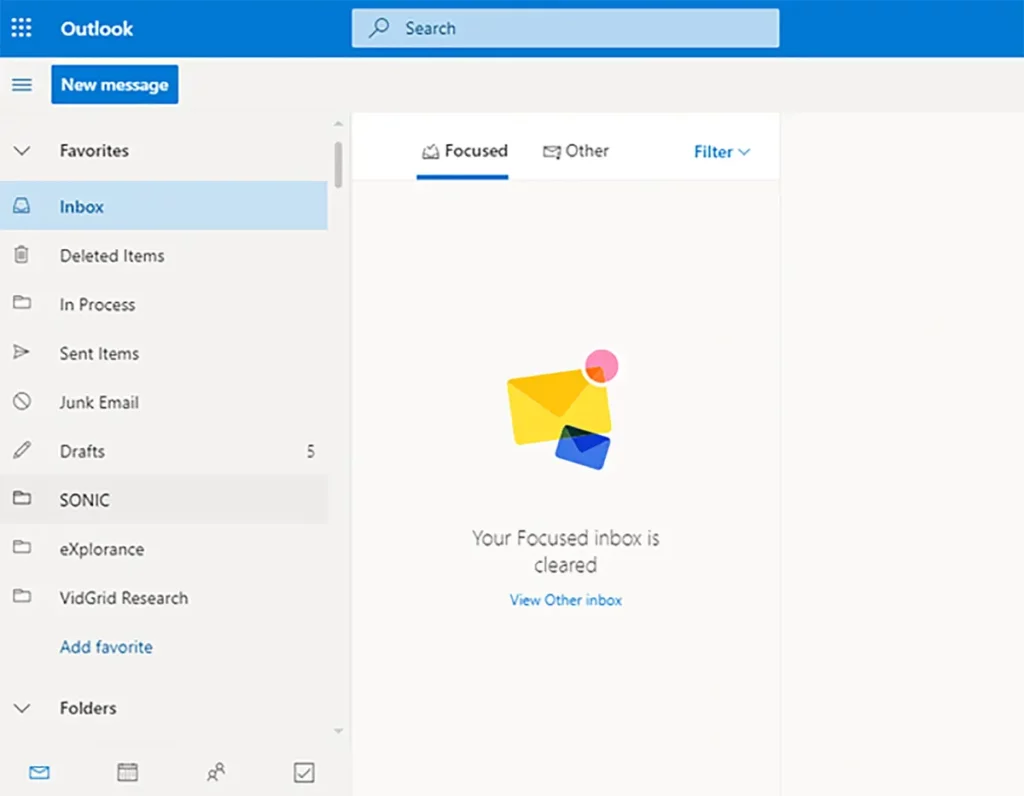The width and height of the screenshot is (1024, 796).
Task: Open the Microsoft app launcher grid
Action: tap(21, 27)
